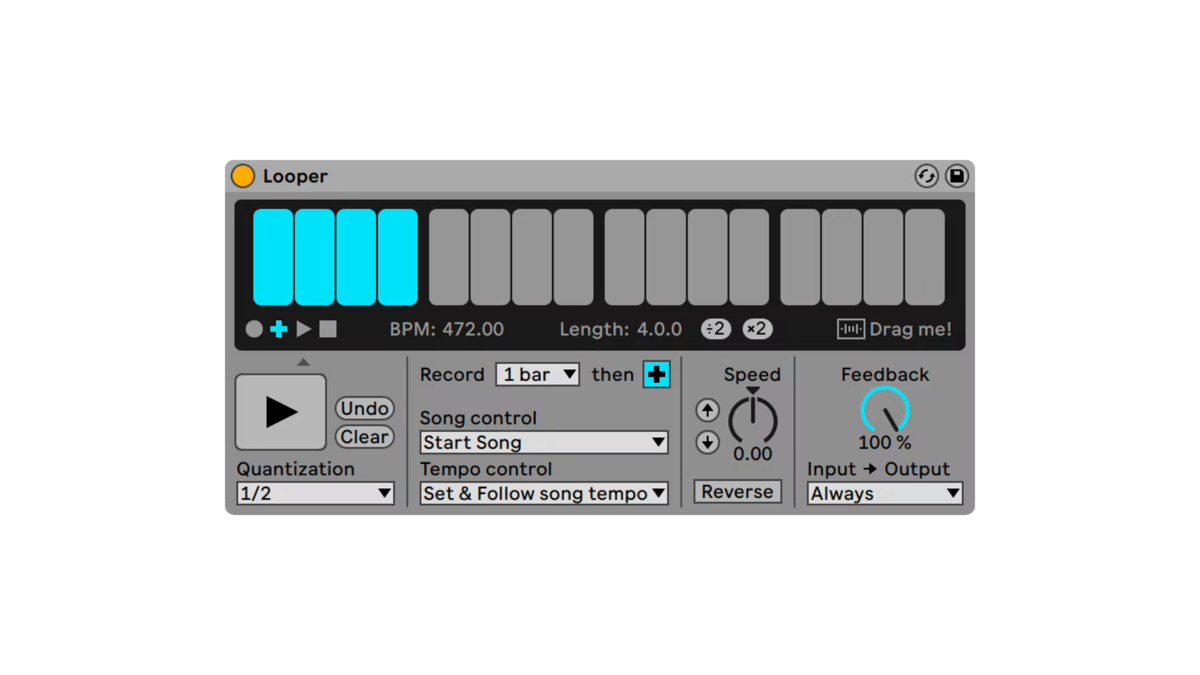Click the Feedback knob

(x=885, y=410)
